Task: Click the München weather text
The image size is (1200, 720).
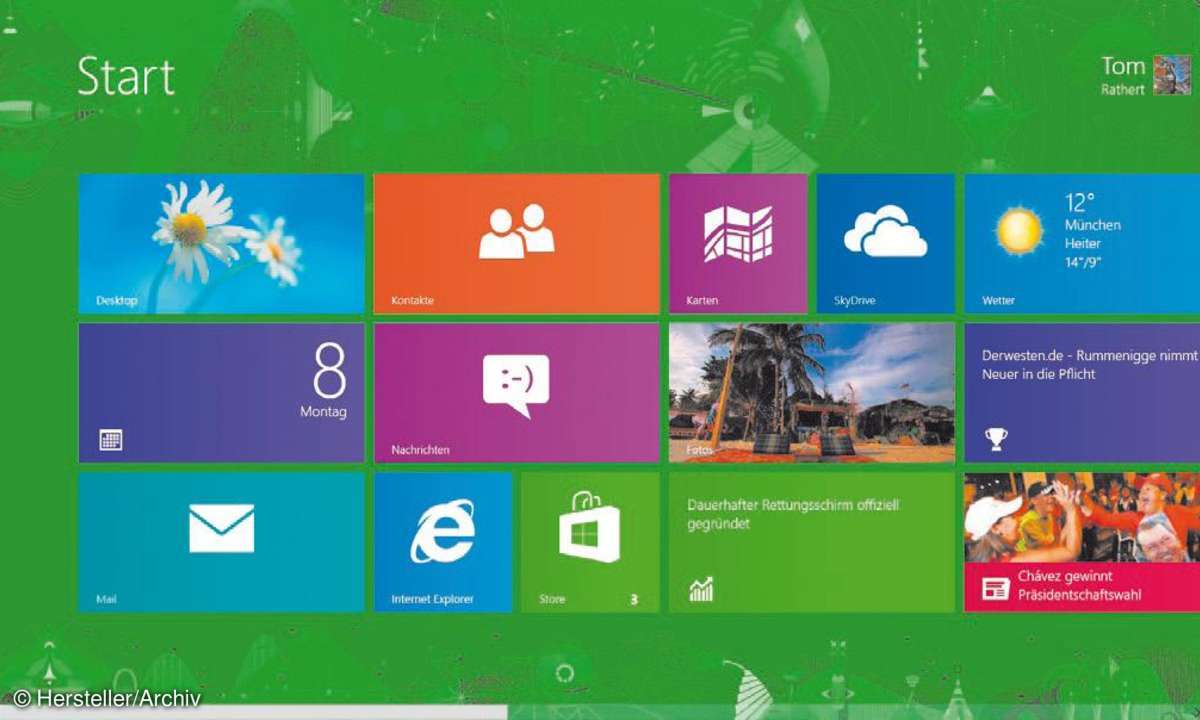Action: tap(1092, 225)
